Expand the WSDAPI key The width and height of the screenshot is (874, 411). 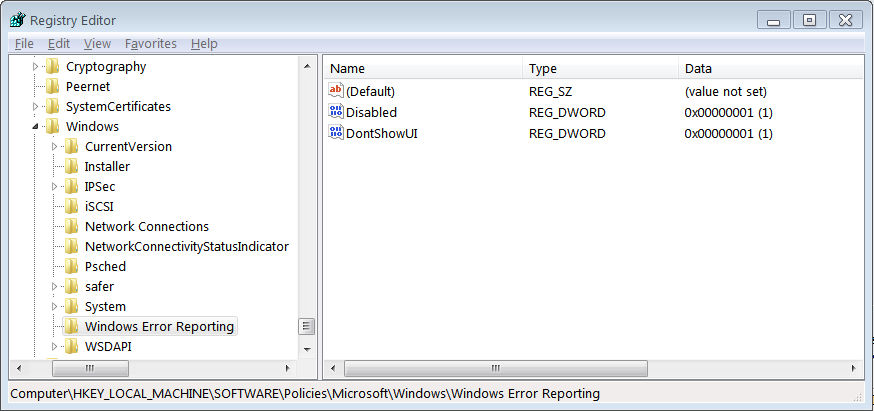pos(54,346)
